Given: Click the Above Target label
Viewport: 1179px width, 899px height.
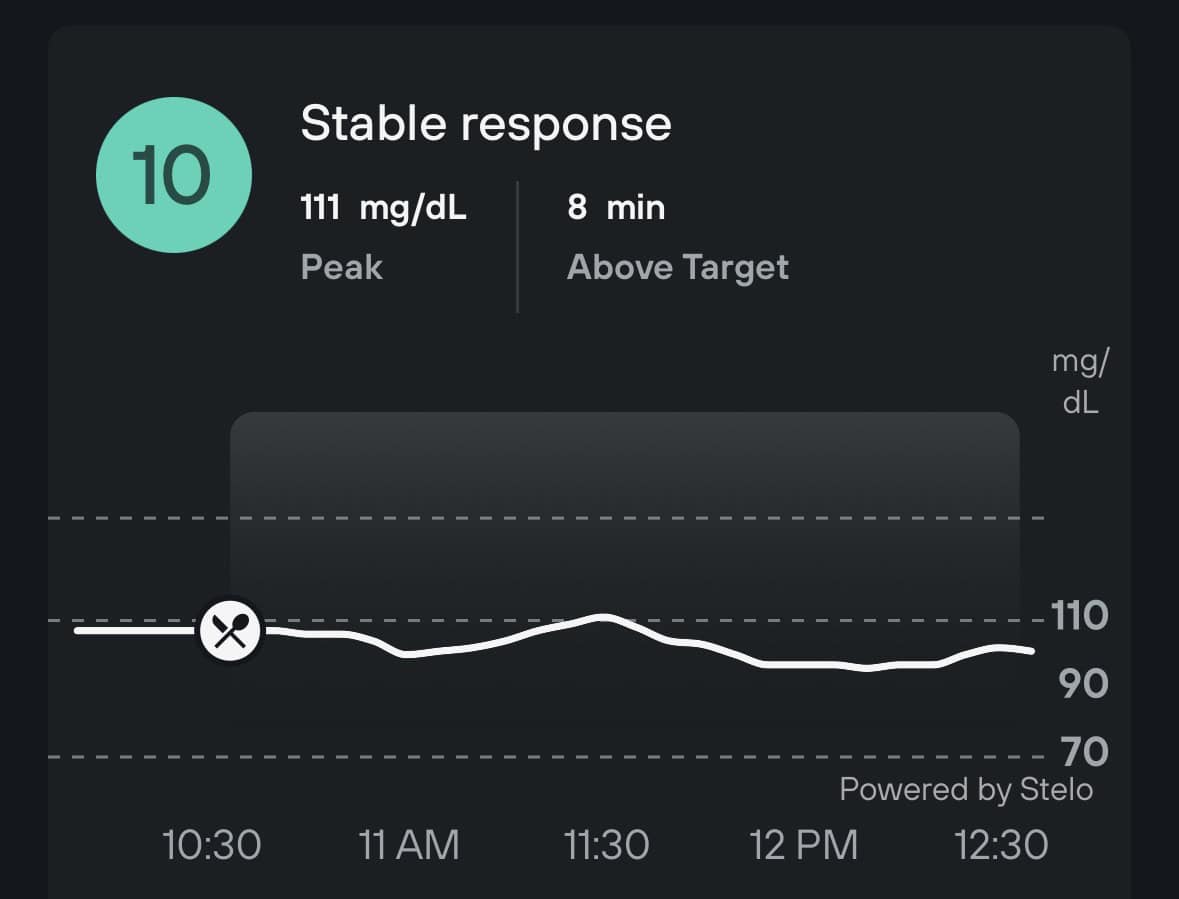Looking at the screenshot, I should coord(678,266).
